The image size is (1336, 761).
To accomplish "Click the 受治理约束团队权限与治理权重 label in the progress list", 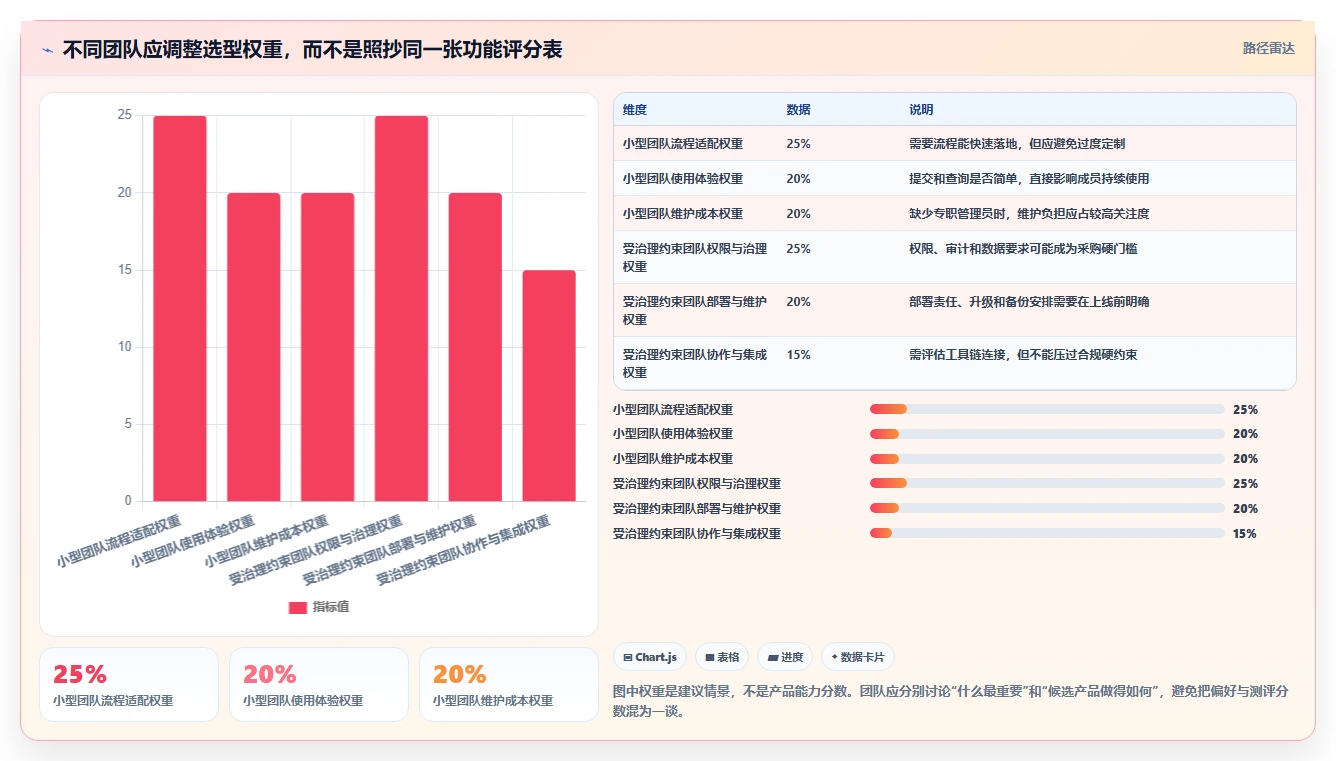I will coord(697,484).
